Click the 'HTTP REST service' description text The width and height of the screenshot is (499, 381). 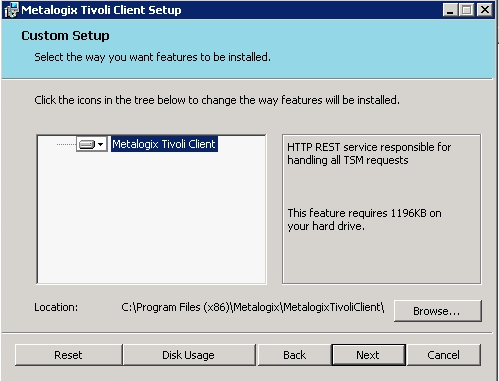(x=369, y=154)
